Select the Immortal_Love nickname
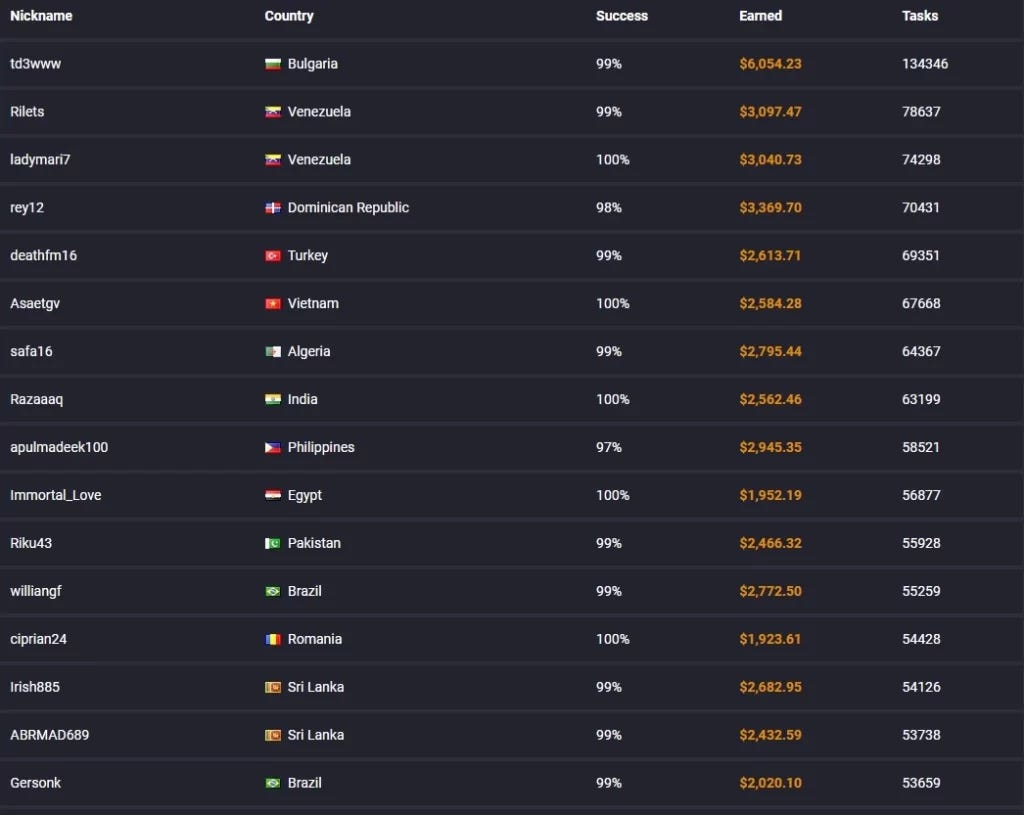 coord(56,495)
